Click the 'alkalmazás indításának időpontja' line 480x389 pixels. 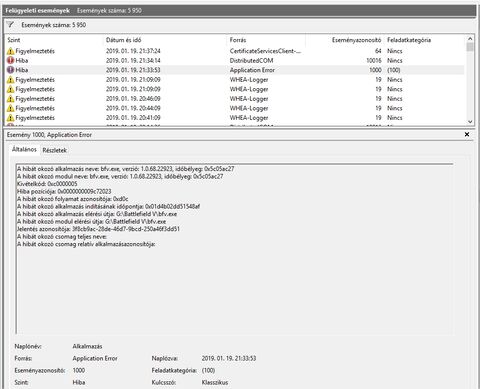(x=108, y=206)
